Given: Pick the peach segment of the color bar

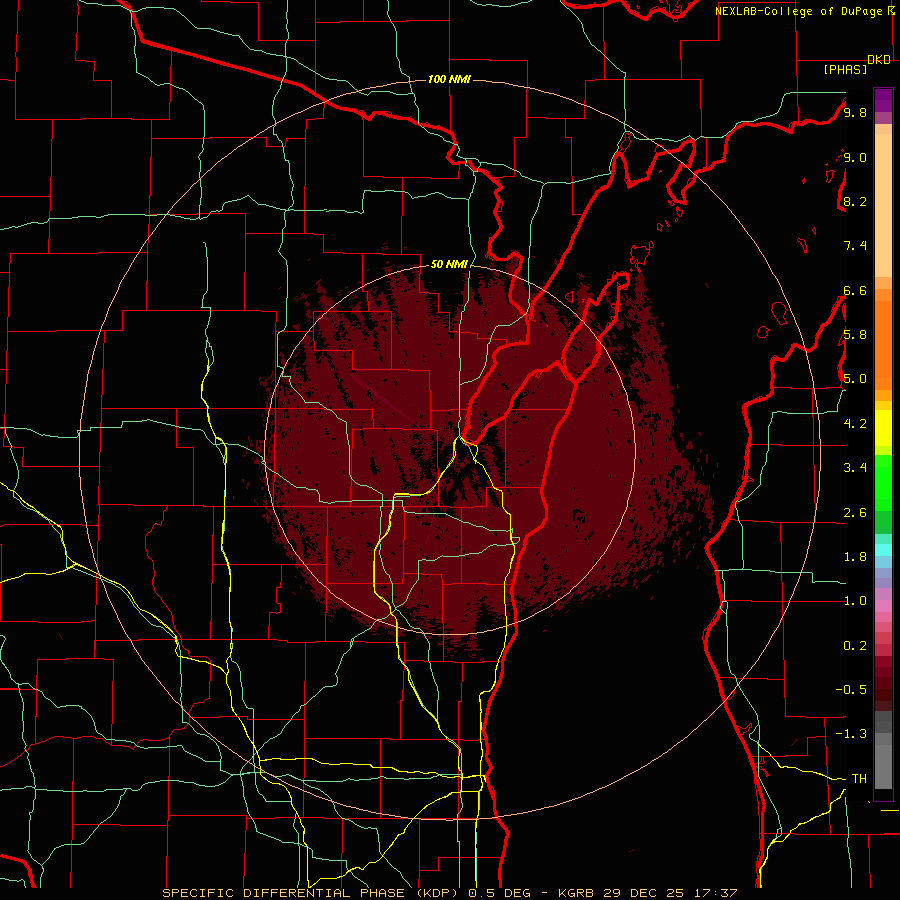Looking at the screenshot, I should (x=883, y=205).
